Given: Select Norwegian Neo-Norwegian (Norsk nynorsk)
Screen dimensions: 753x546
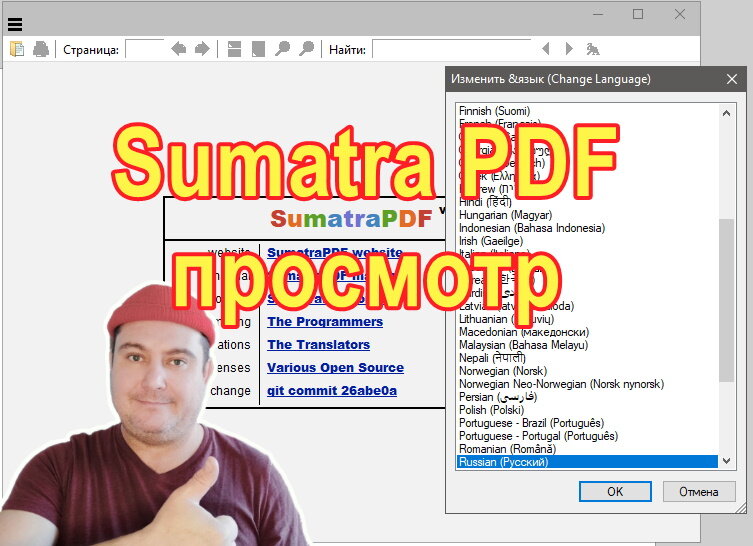Looking at the screenshot, I should tap(587, 384).
